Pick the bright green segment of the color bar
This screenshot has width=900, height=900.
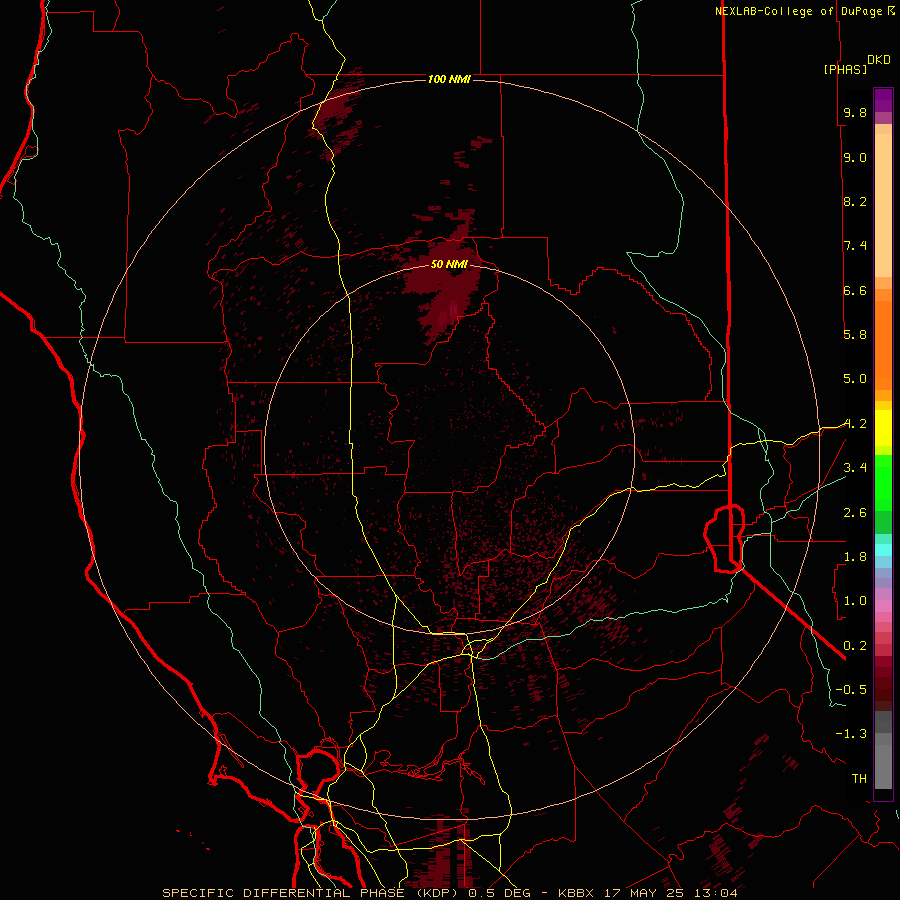883,482
